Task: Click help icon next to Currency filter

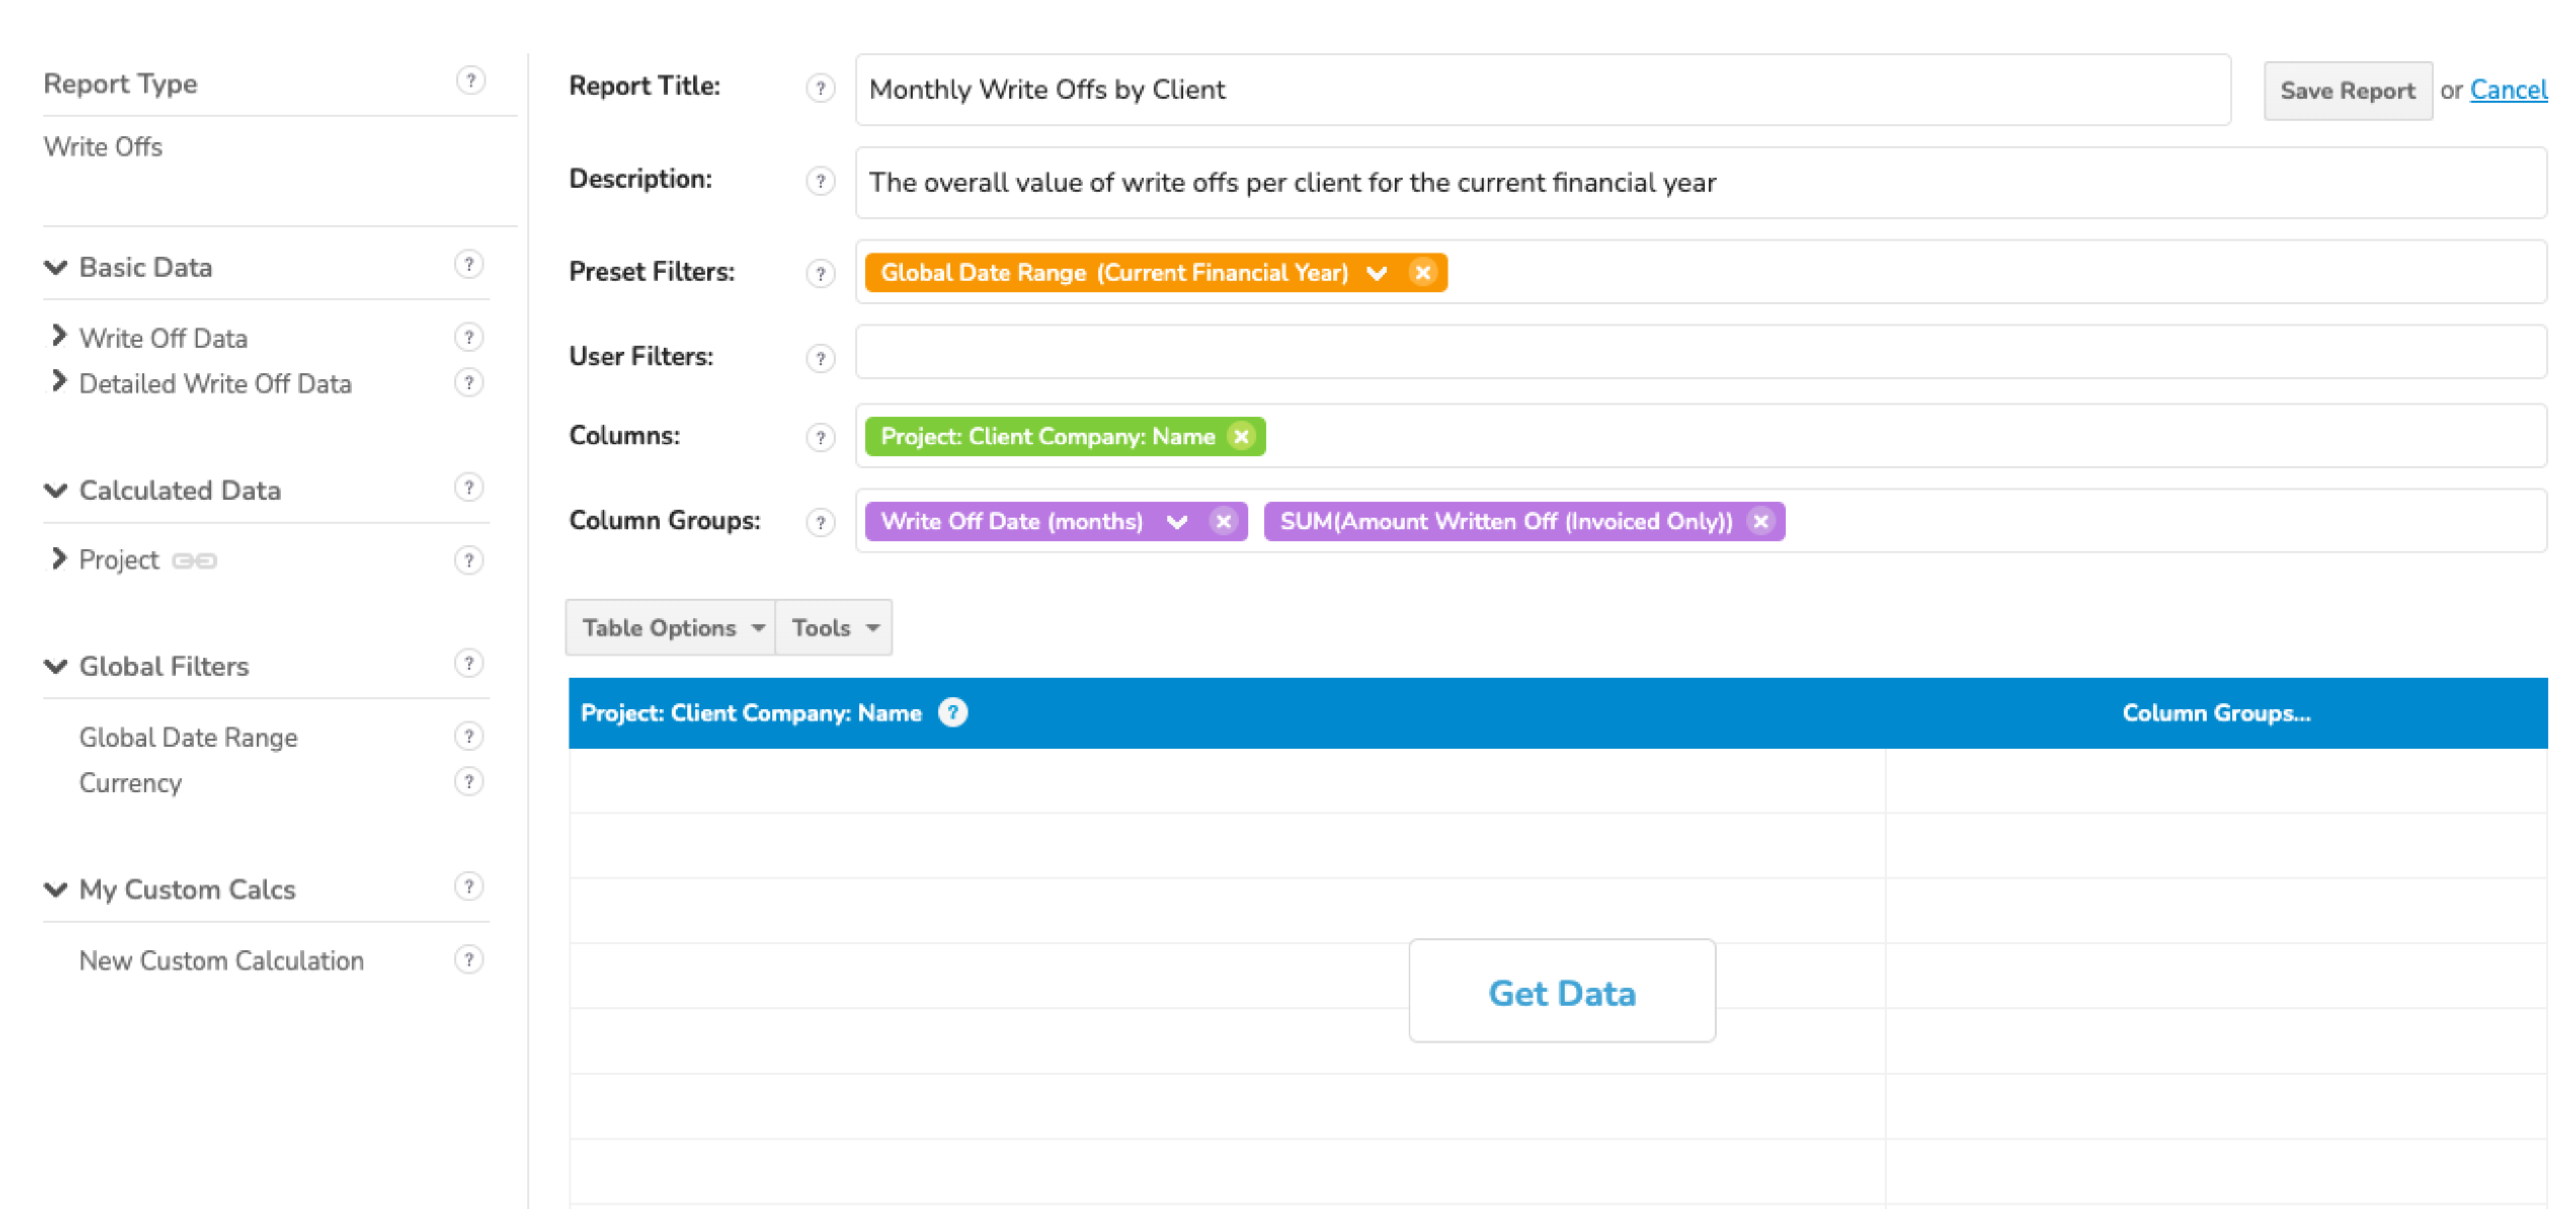Action: (468, 781)
